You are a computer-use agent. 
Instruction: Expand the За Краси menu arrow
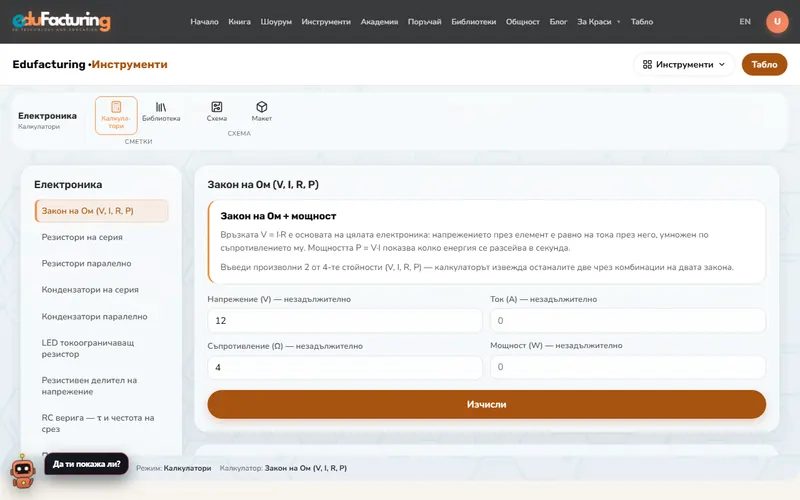click(619, 22)
